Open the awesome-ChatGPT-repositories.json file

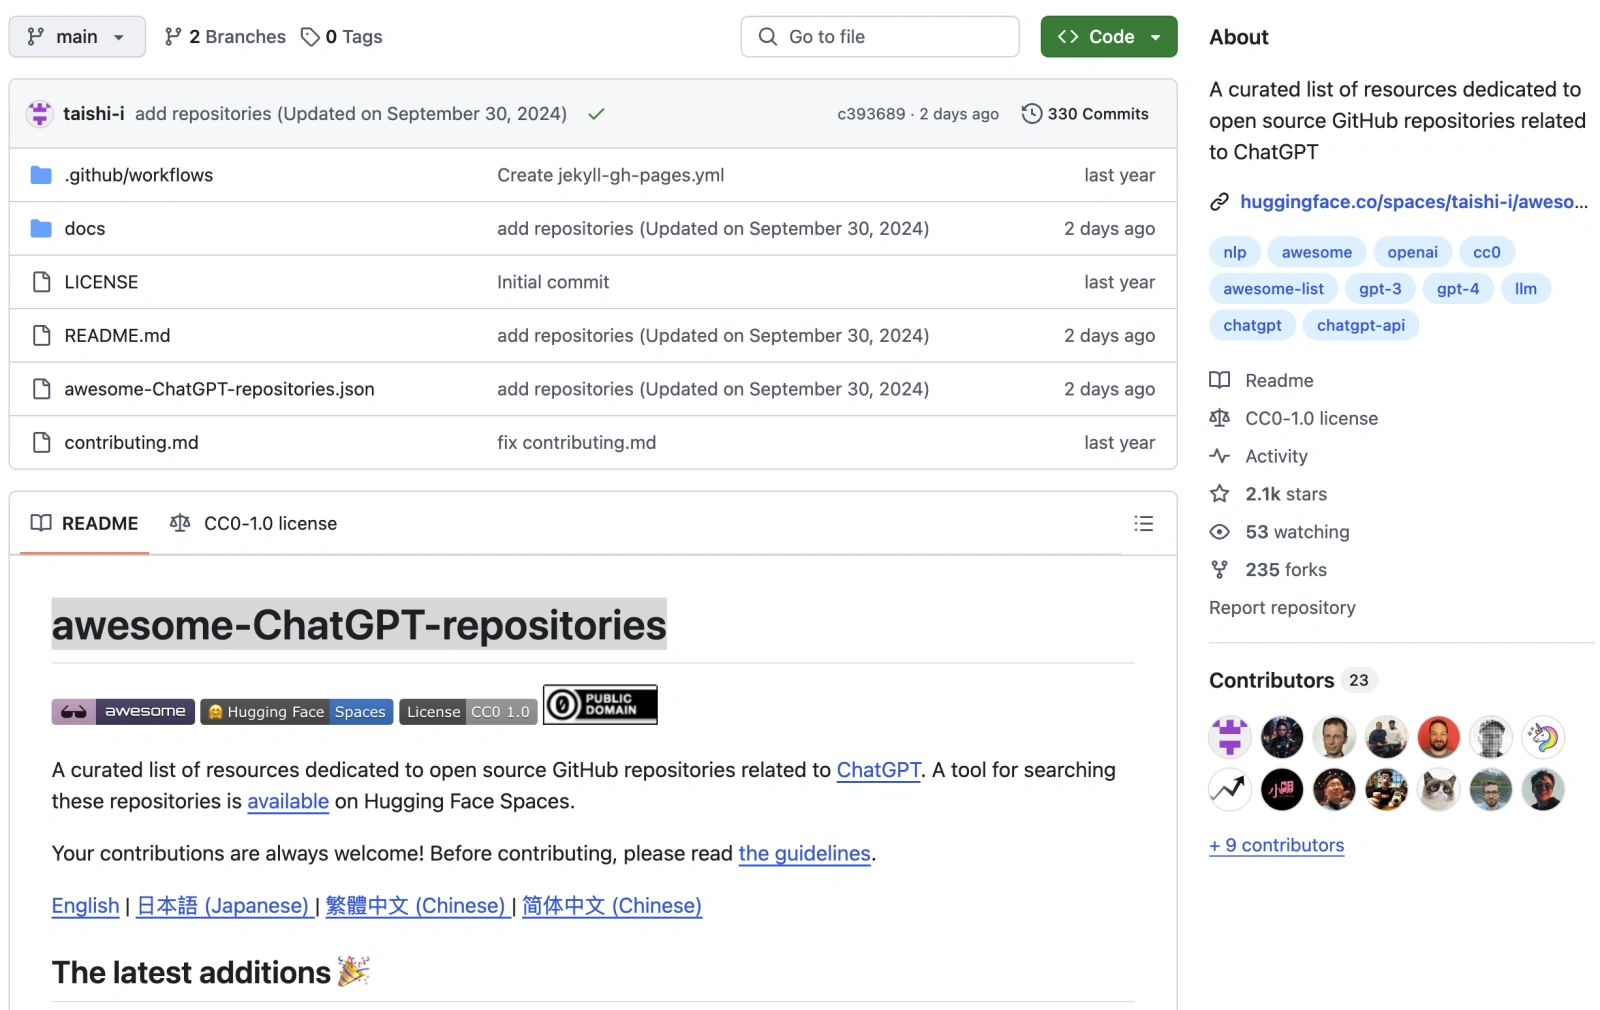pyautogui.click(x=219, y=389)
